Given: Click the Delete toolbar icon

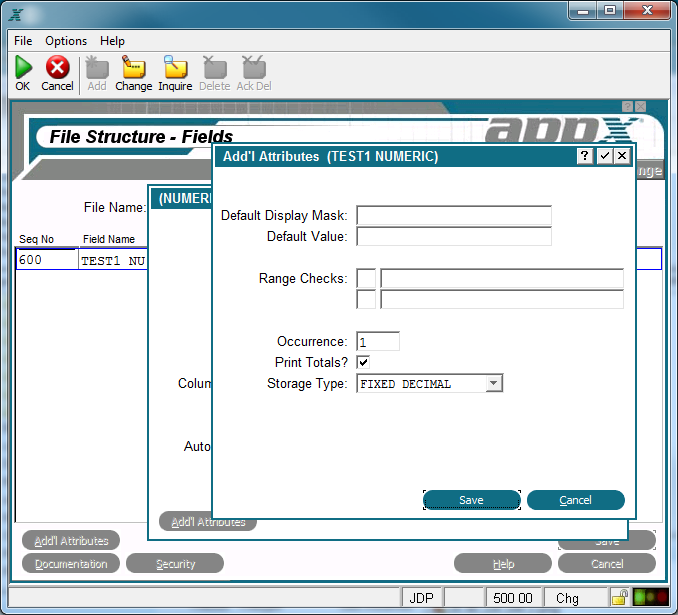Looking at the screenshot, I should [214, 67].
